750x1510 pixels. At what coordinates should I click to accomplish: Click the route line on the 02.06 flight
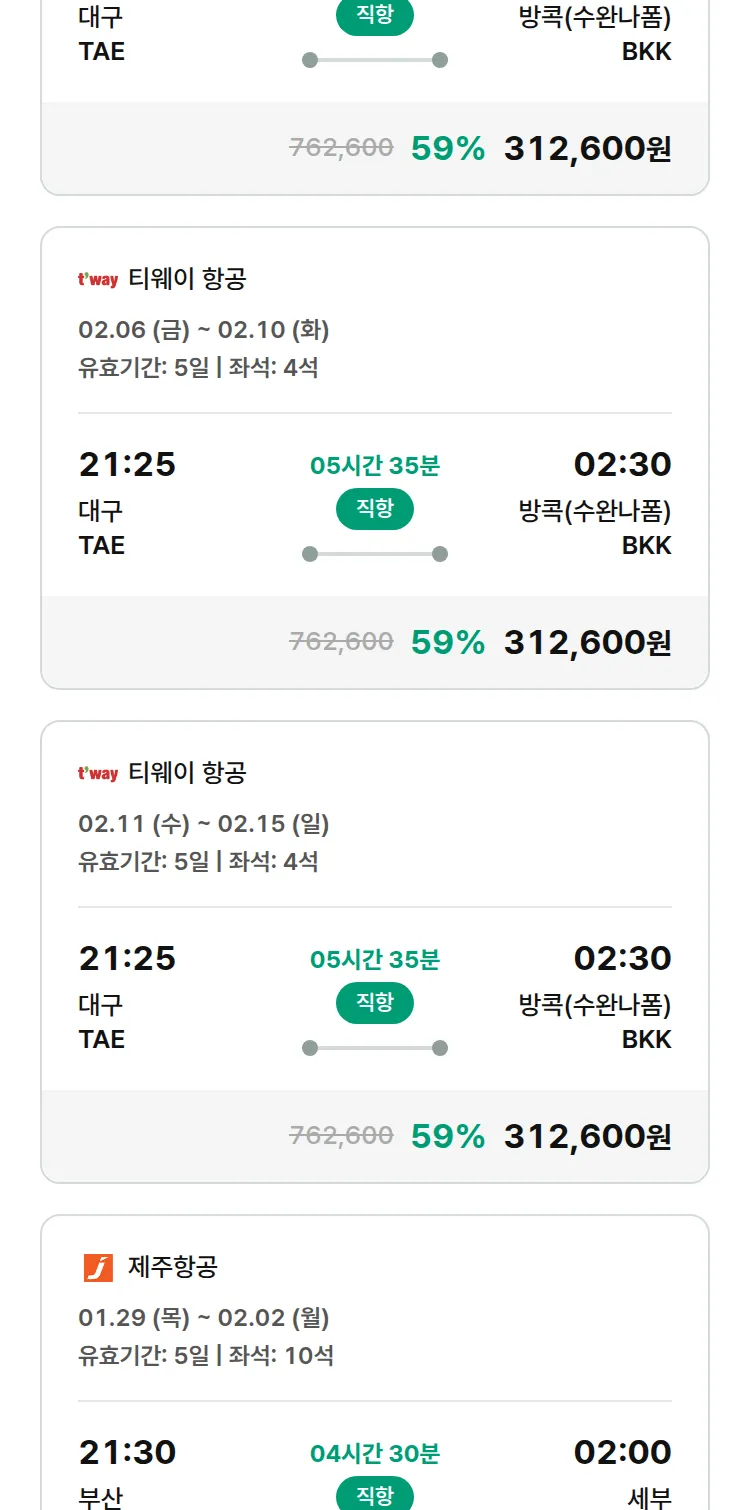point(375,554)
